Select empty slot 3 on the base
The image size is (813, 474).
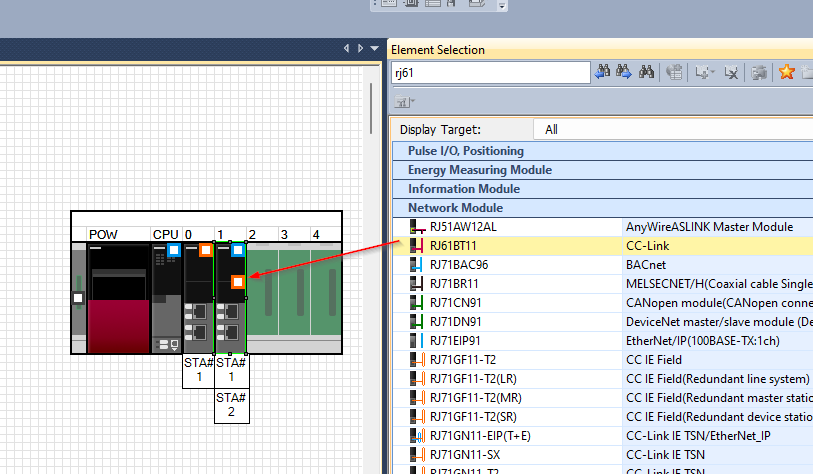pos(295,292)
